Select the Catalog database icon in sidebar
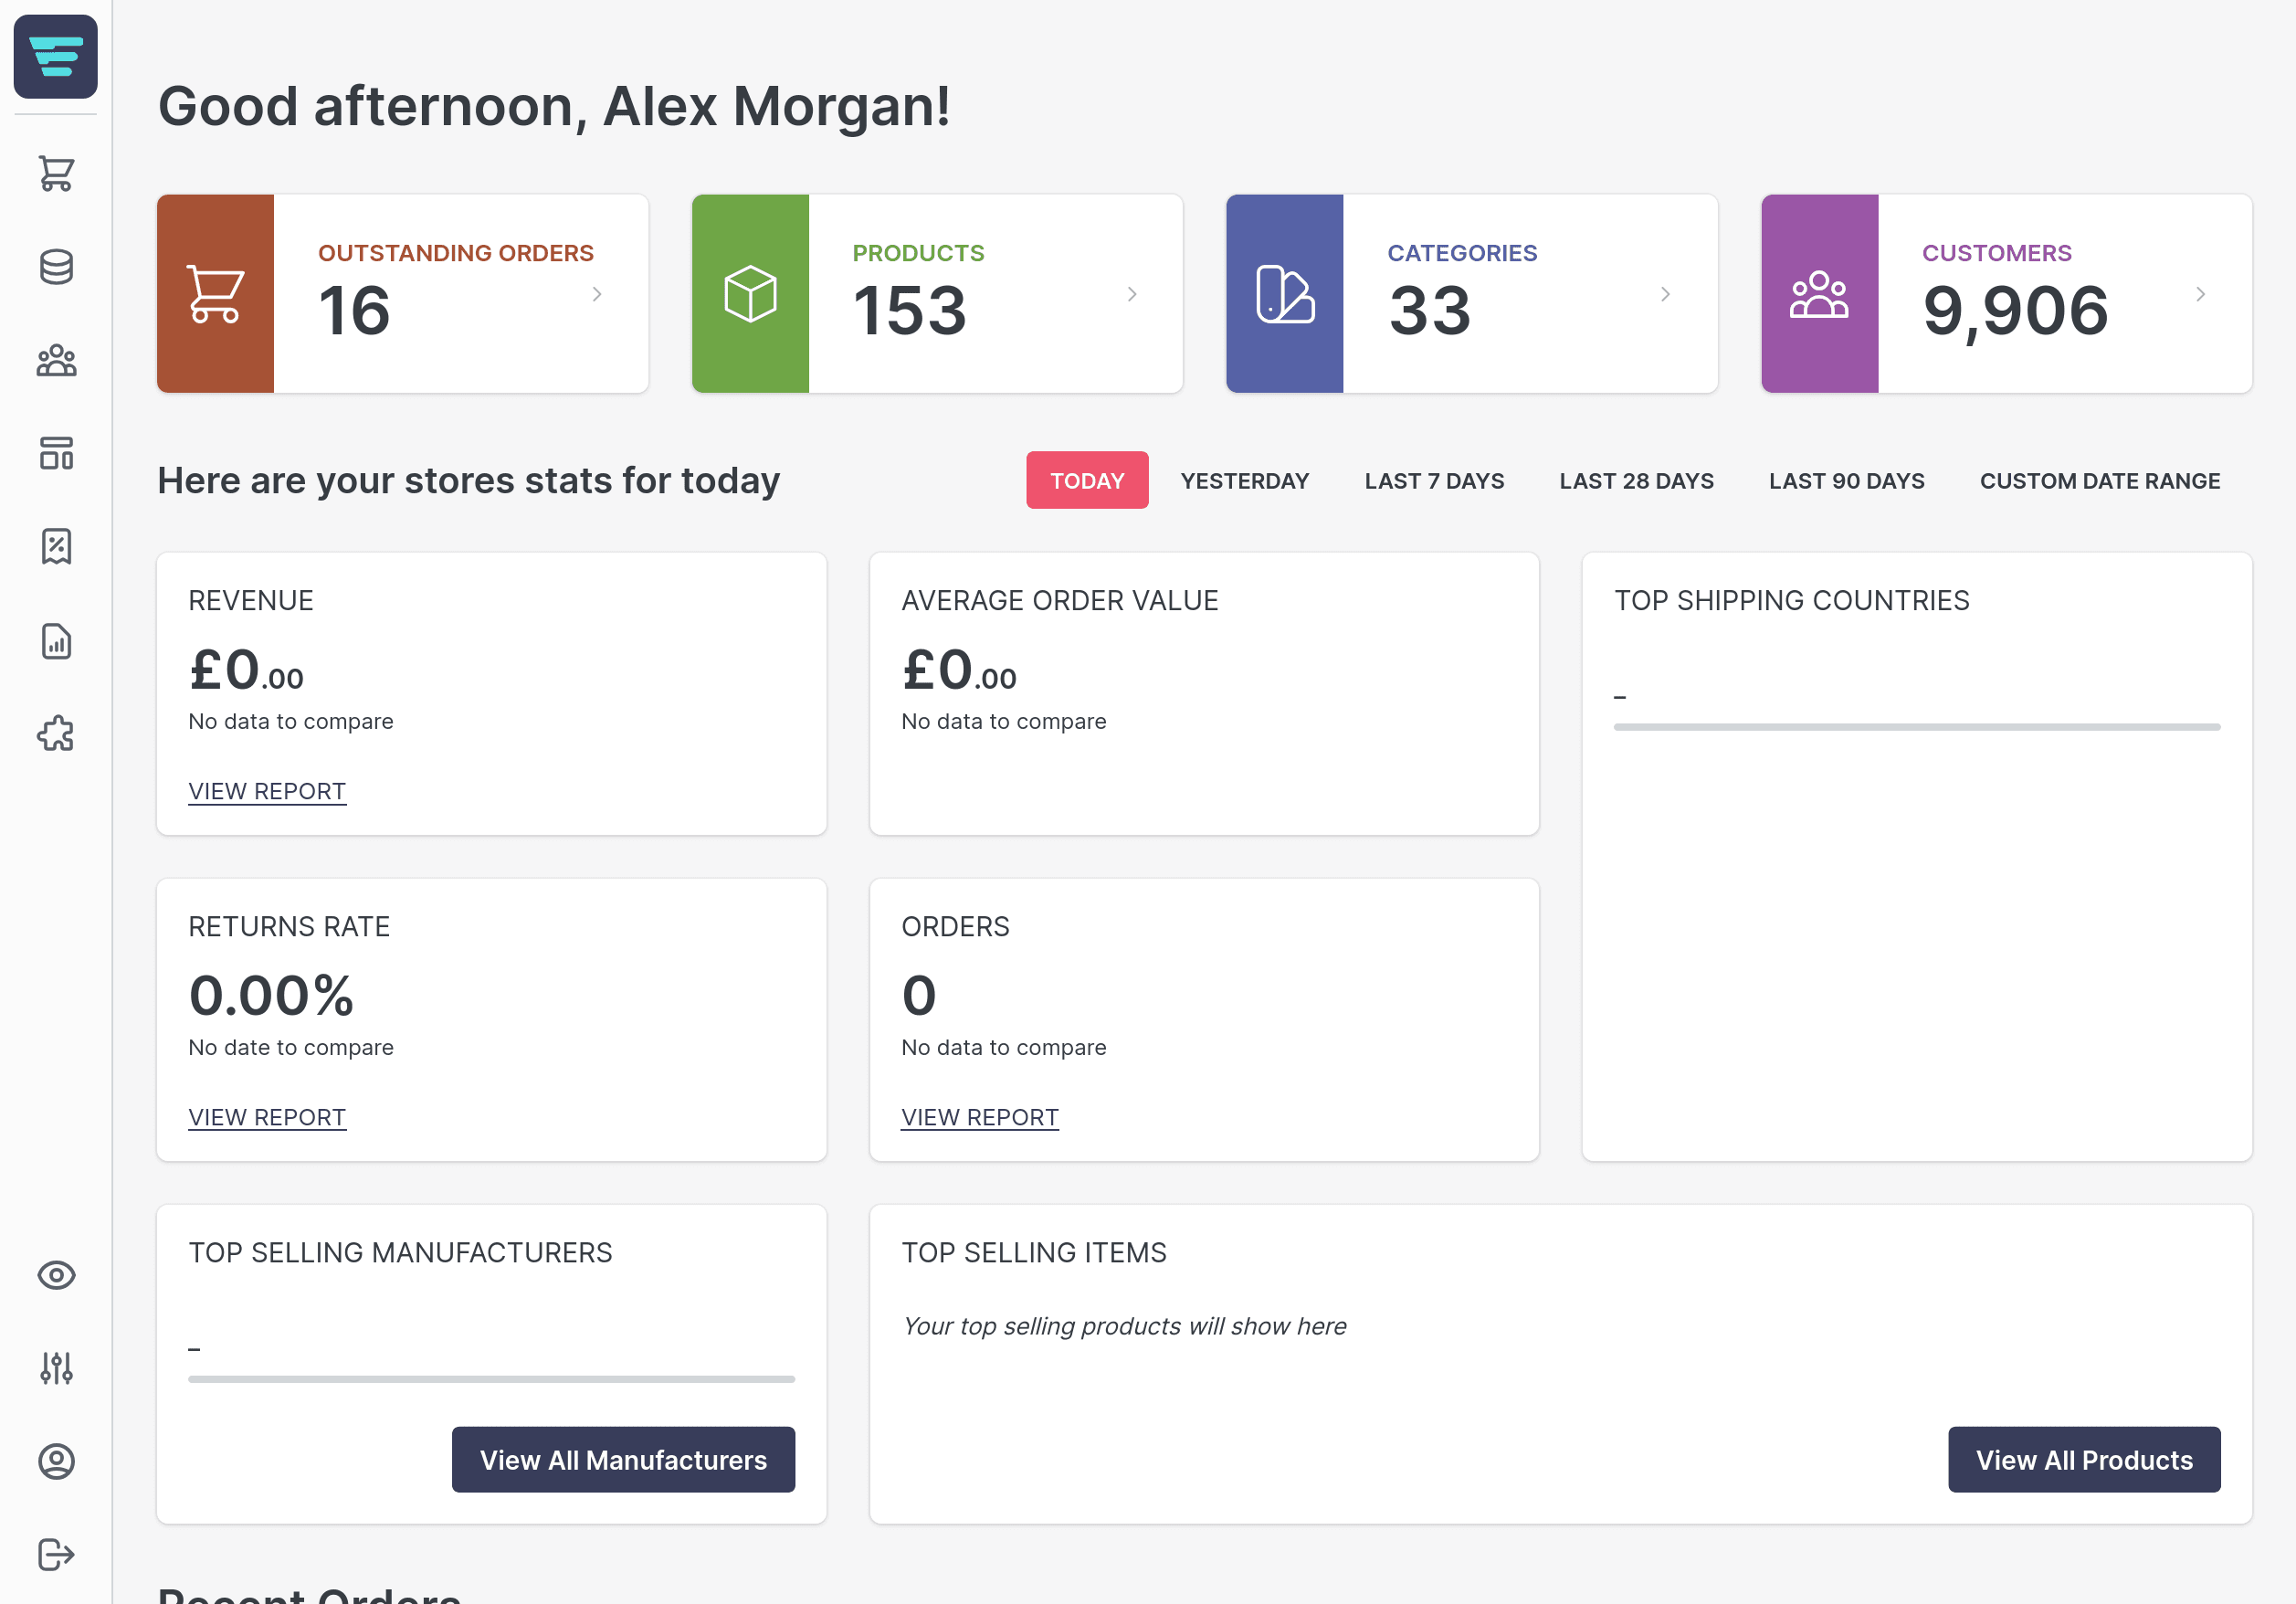The height and width of the screenshot is (1604, 2296). coord(56,267)
